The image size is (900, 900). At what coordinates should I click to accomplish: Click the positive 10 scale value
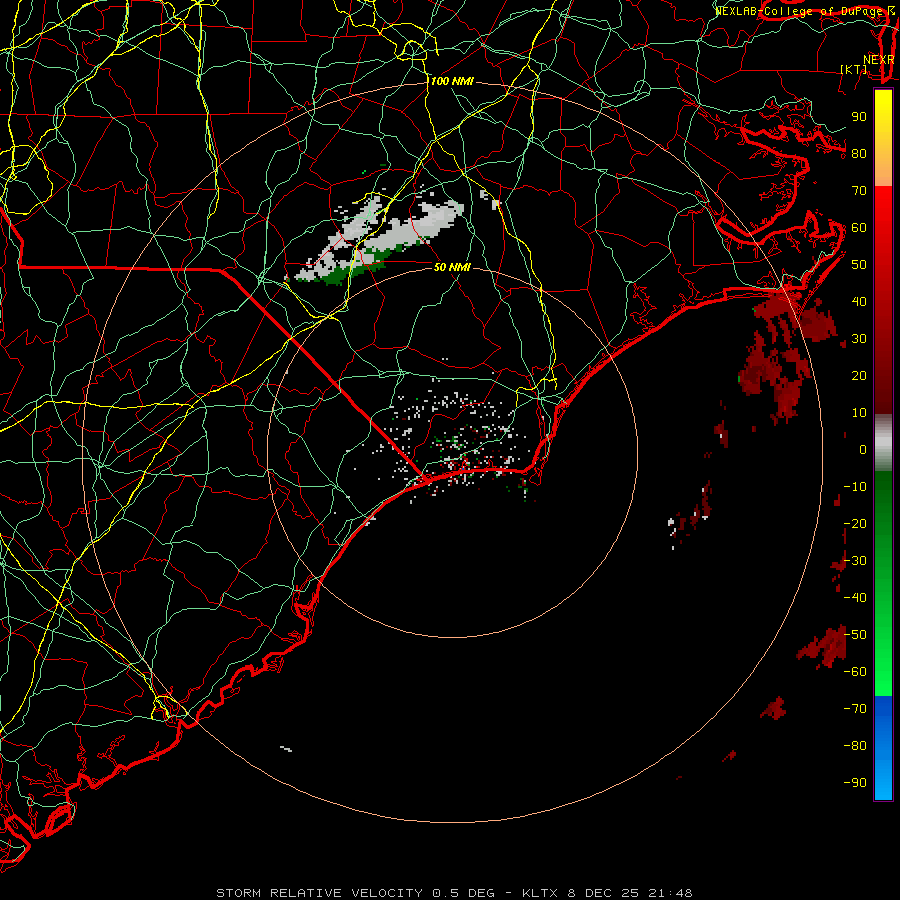(859, 413)
